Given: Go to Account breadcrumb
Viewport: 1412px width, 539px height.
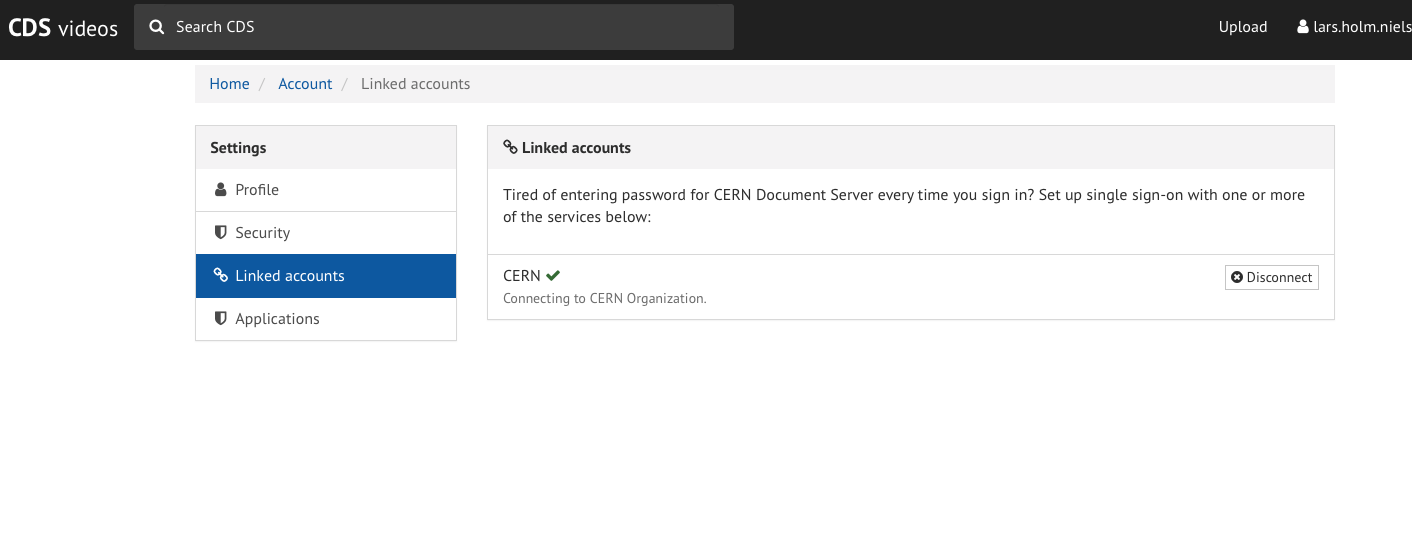Looking at the screenshot, I should (x=305, y=84).
